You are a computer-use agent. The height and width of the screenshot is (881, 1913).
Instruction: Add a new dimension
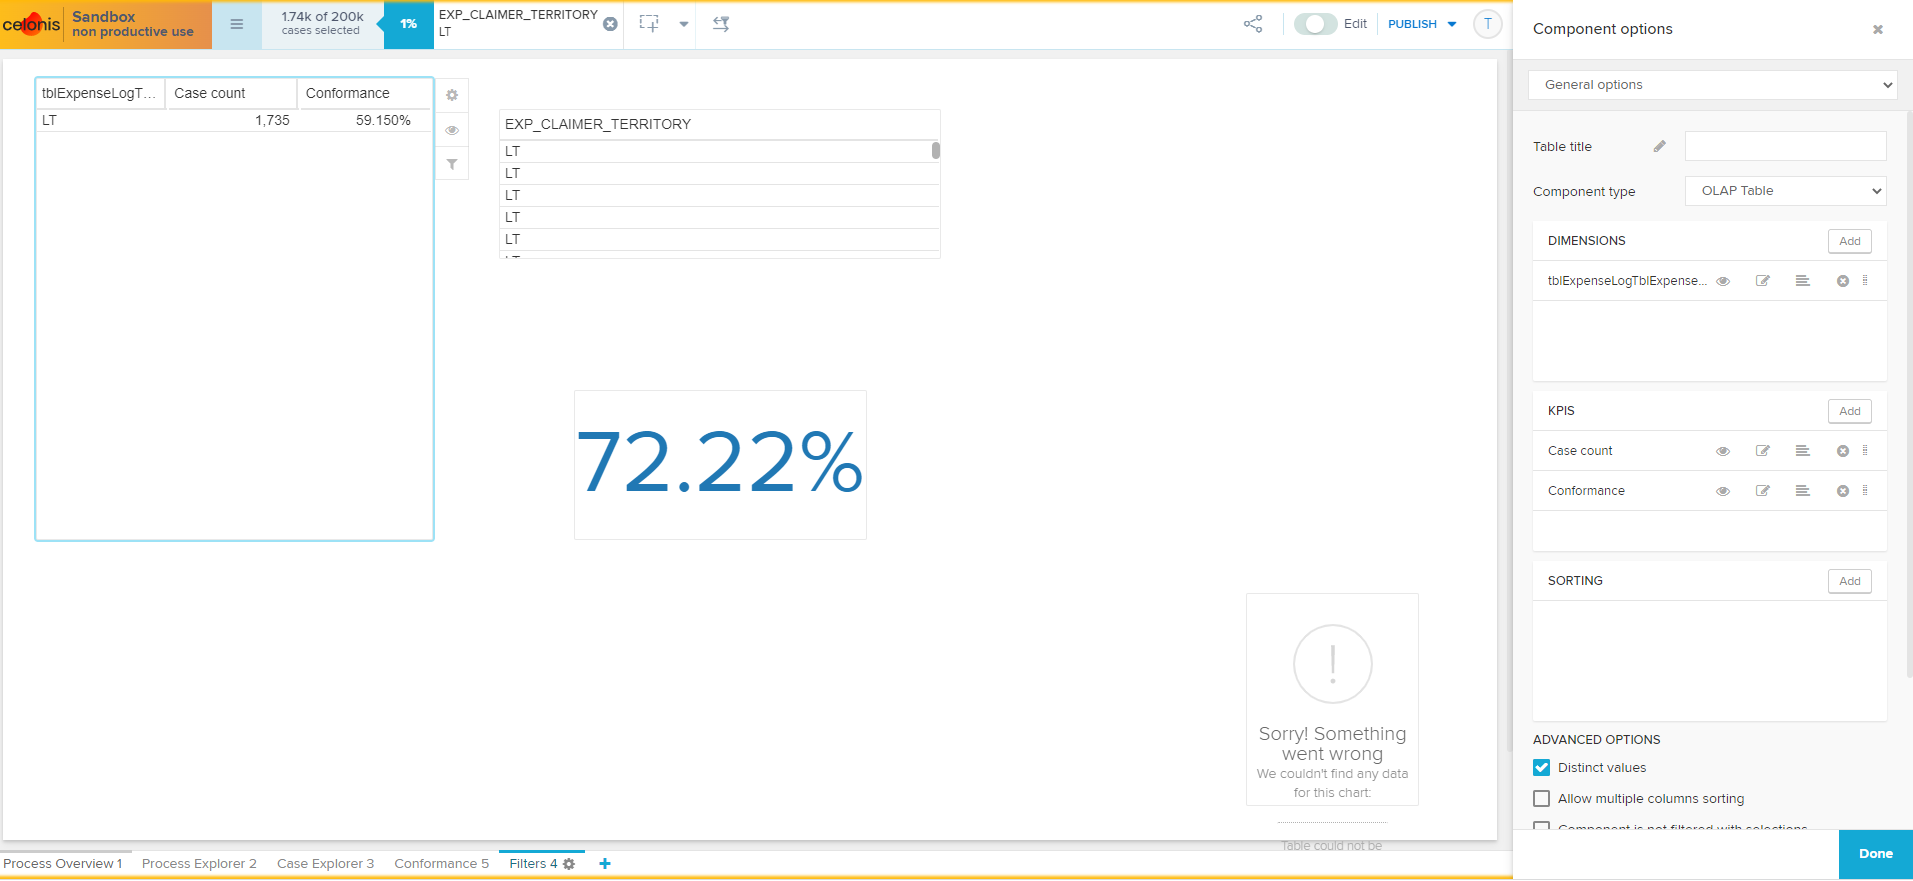(x=1849, y=241)
